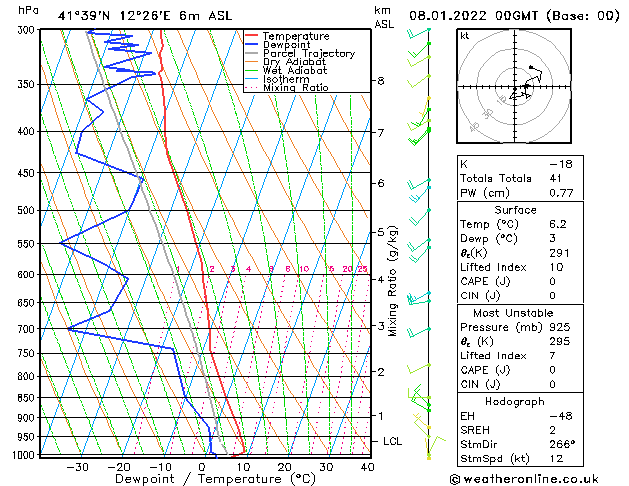Click the 'weatheronline.co.uk' copyright text
This screenshot has width=629, height=486.
(524, 479)
